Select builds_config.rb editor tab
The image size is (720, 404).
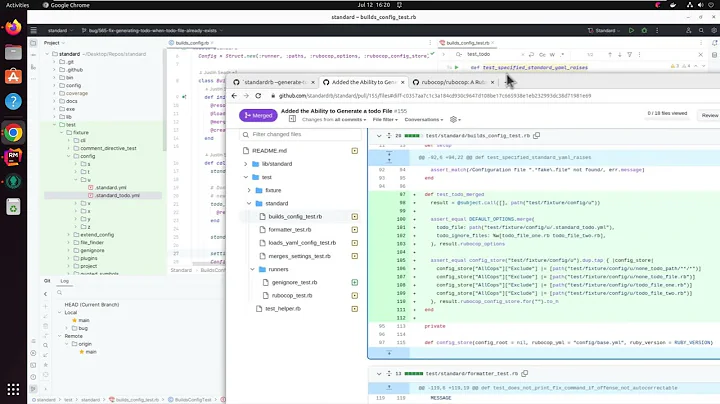point(192,43)
